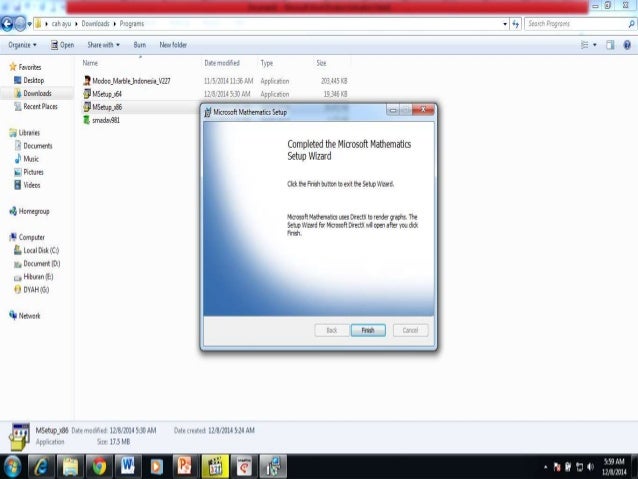The width and height of the screenshot is (638, 479).
Task: Open the media player taskbar icon
Action: pos(157,466)
